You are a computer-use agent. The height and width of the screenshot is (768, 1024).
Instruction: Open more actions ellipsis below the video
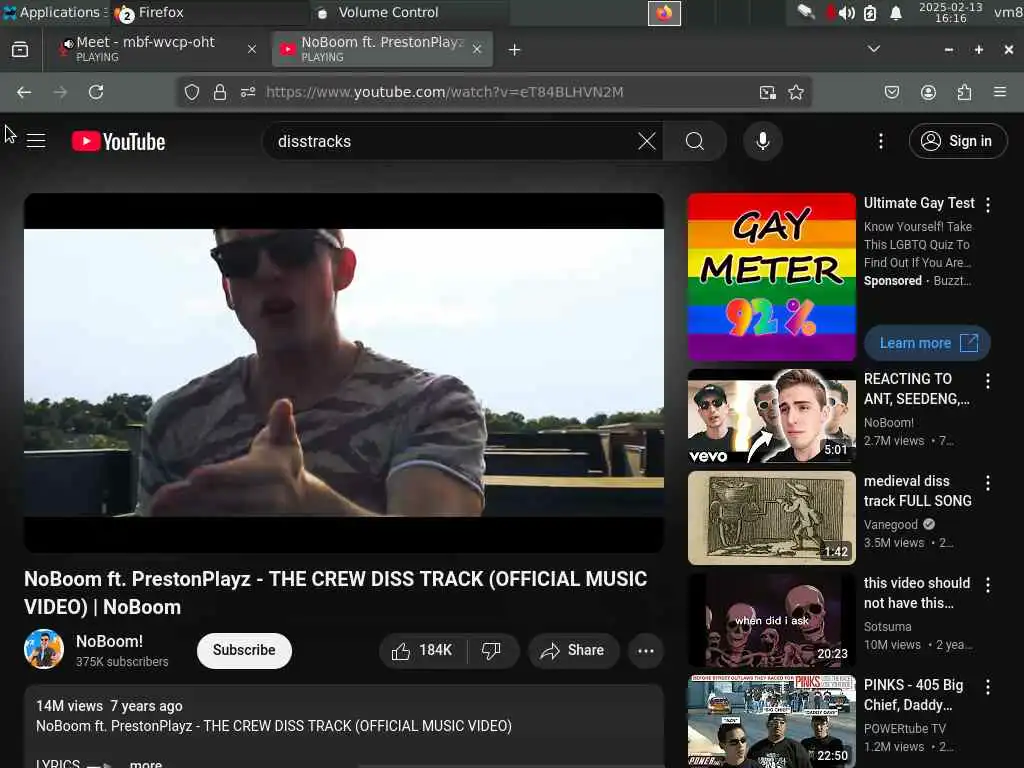[x=645, y=650]
